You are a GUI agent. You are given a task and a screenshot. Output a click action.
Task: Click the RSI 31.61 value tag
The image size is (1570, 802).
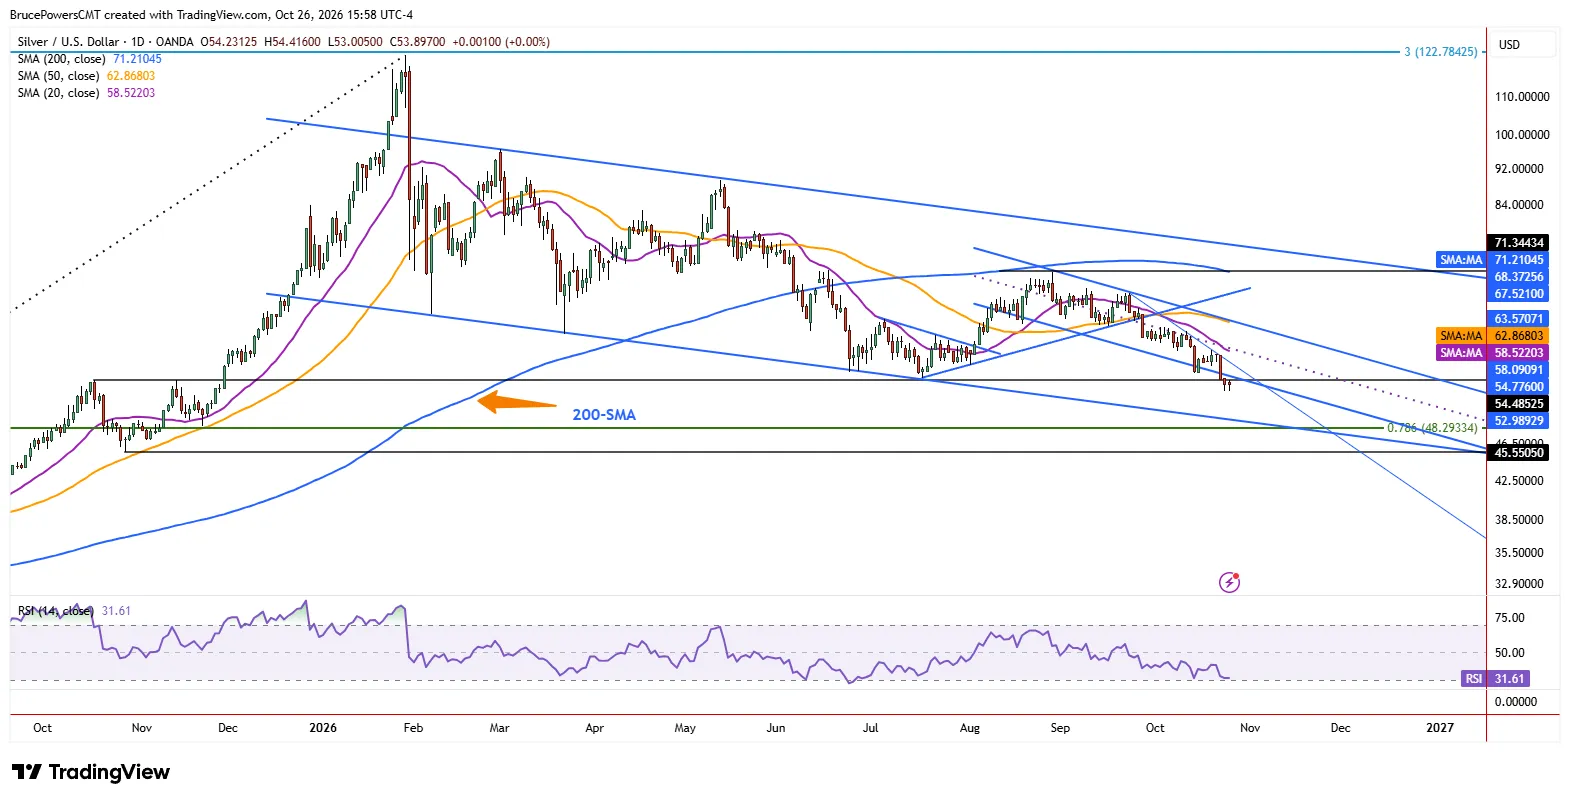coord(1496,679)
